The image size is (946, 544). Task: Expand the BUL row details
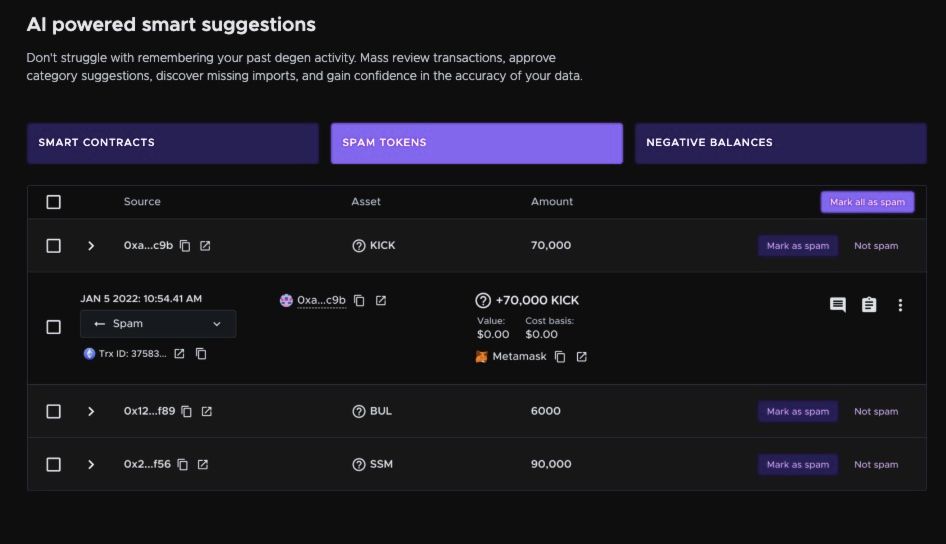(x=91, y=411)
